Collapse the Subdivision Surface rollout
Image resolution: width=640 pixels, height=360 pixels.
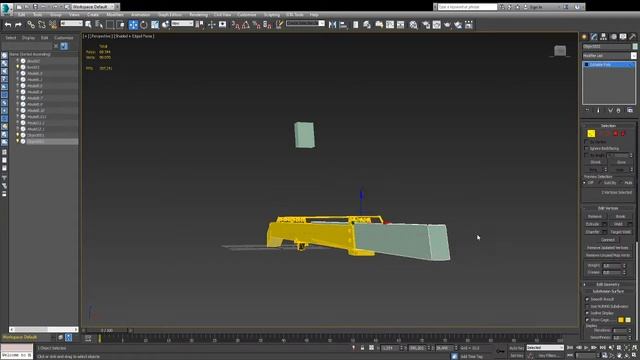[608, 291]
